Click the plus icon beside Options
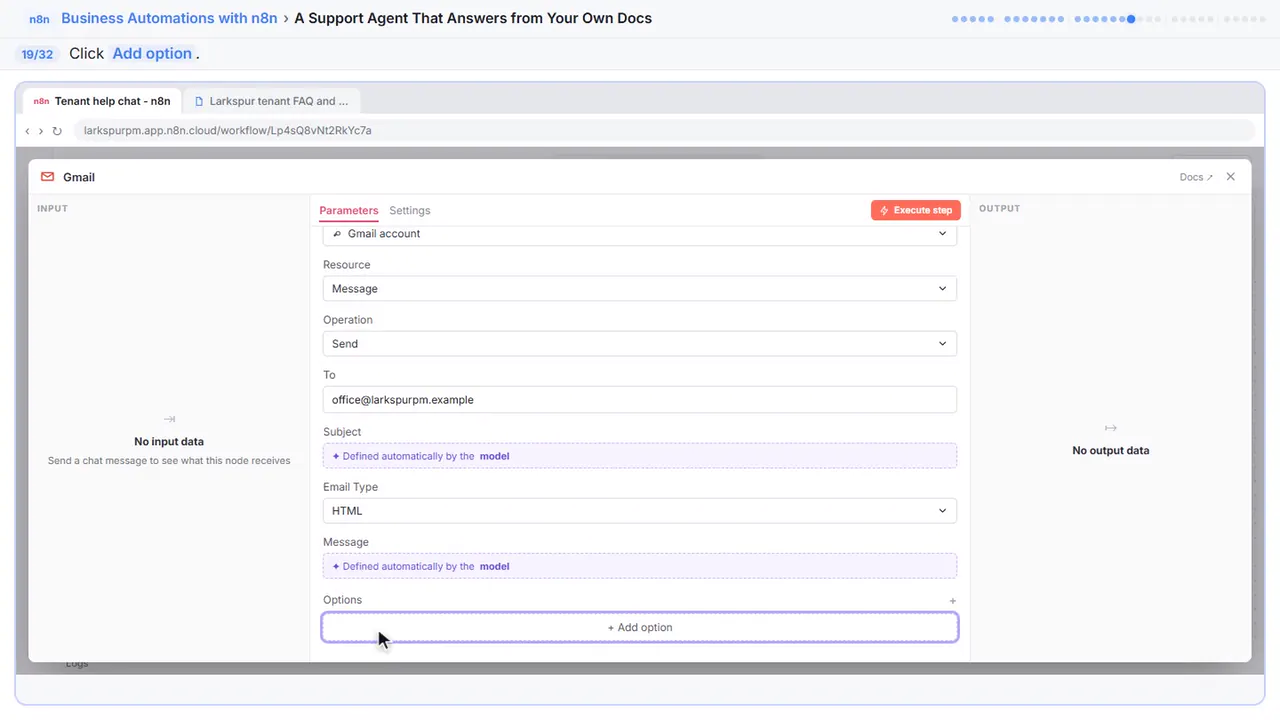 tap(953, 601)
